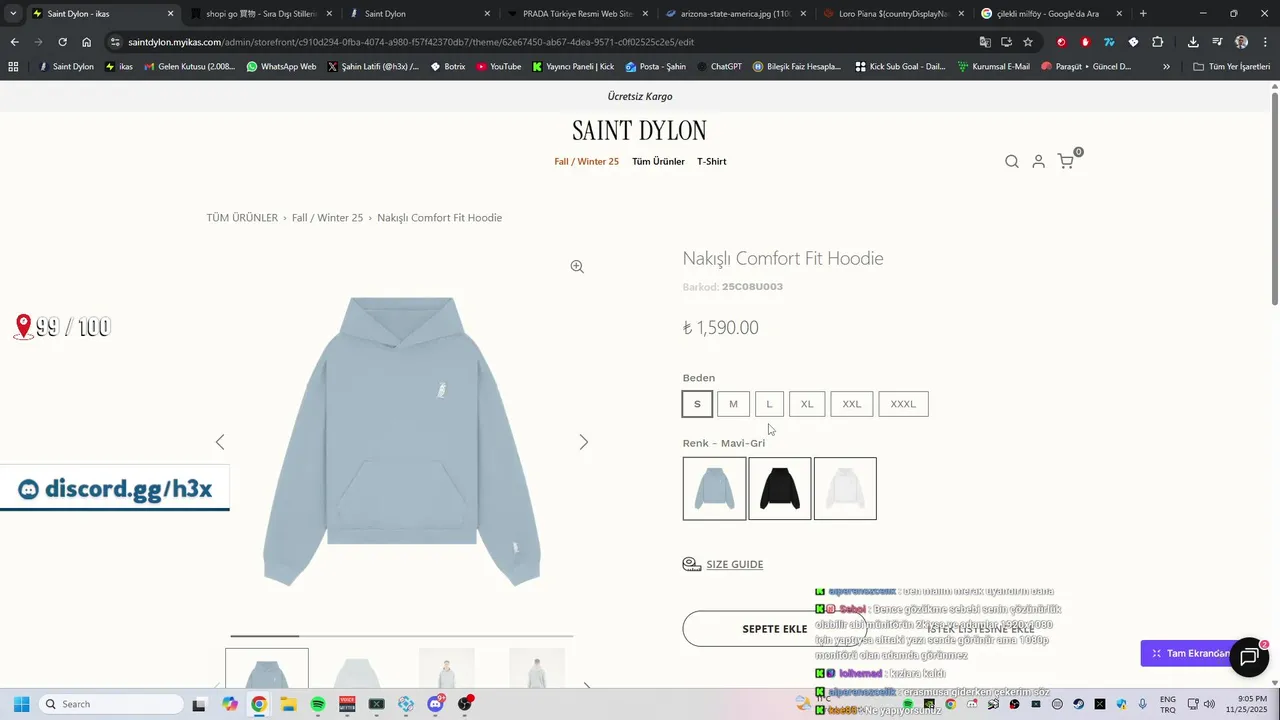Open YouTube bookmark
The height and width of the screenshot is (720, 1280).
point(498,67)
